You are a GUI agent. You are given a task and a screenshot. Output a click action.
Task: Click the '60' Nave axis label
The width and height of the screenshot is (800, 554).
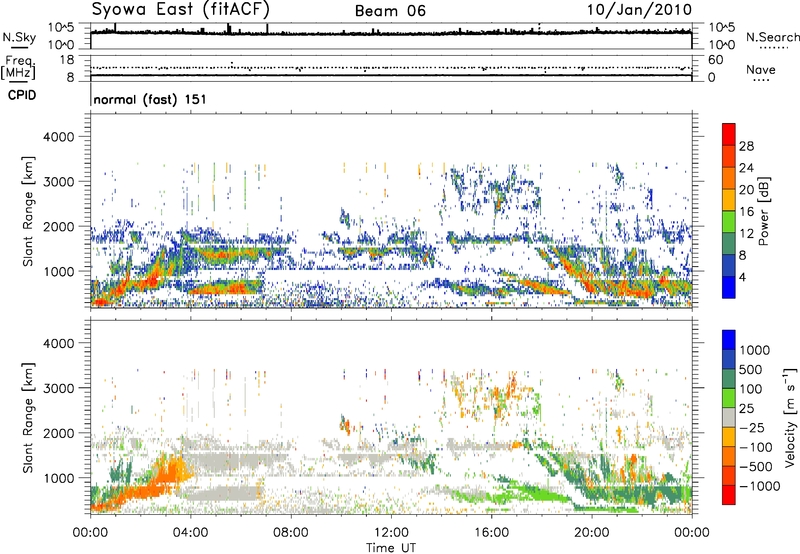(715, 60)
